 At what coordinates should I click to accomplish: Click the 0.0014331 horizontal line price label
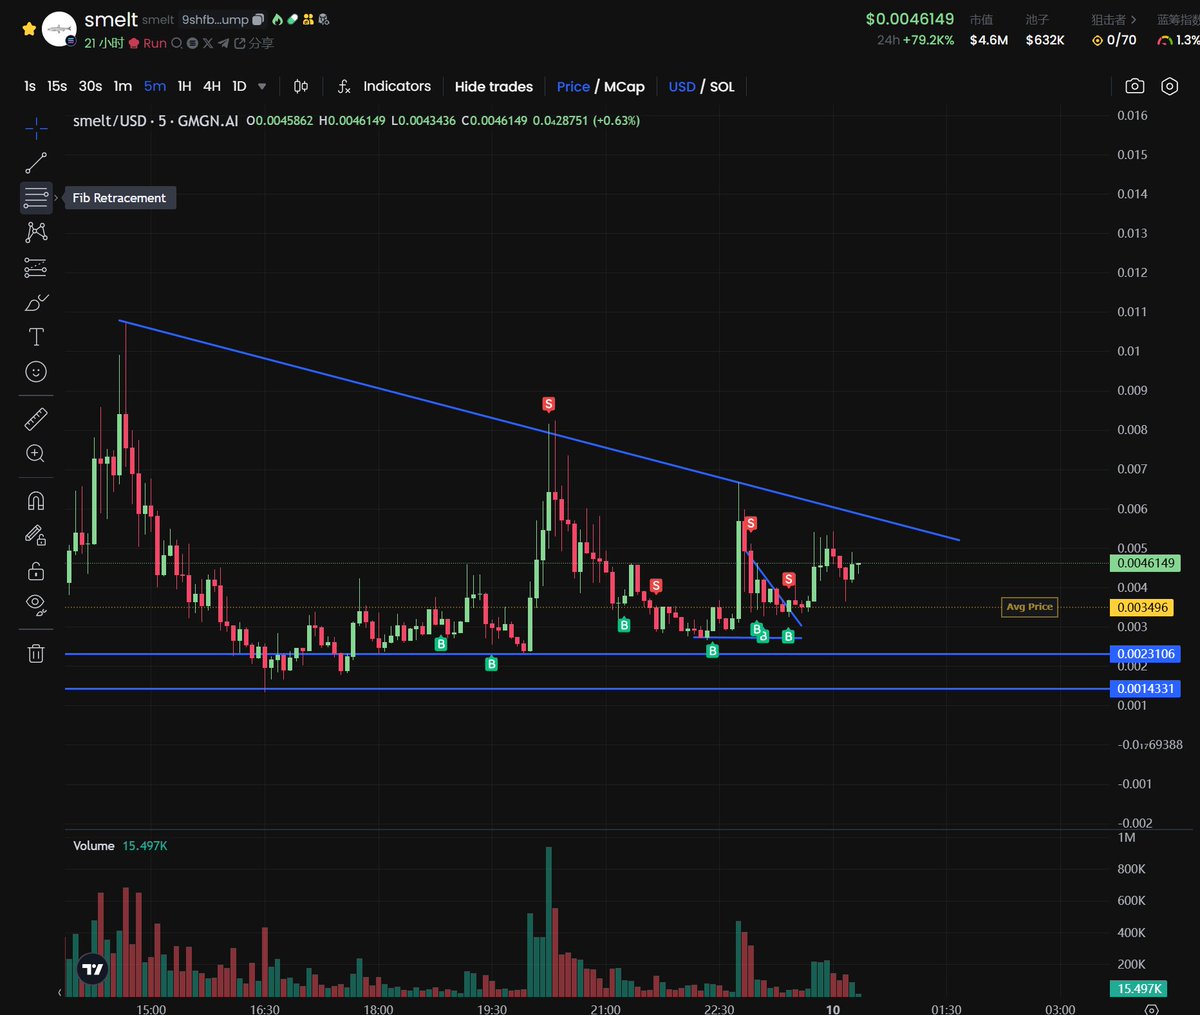click(1145, 689)
